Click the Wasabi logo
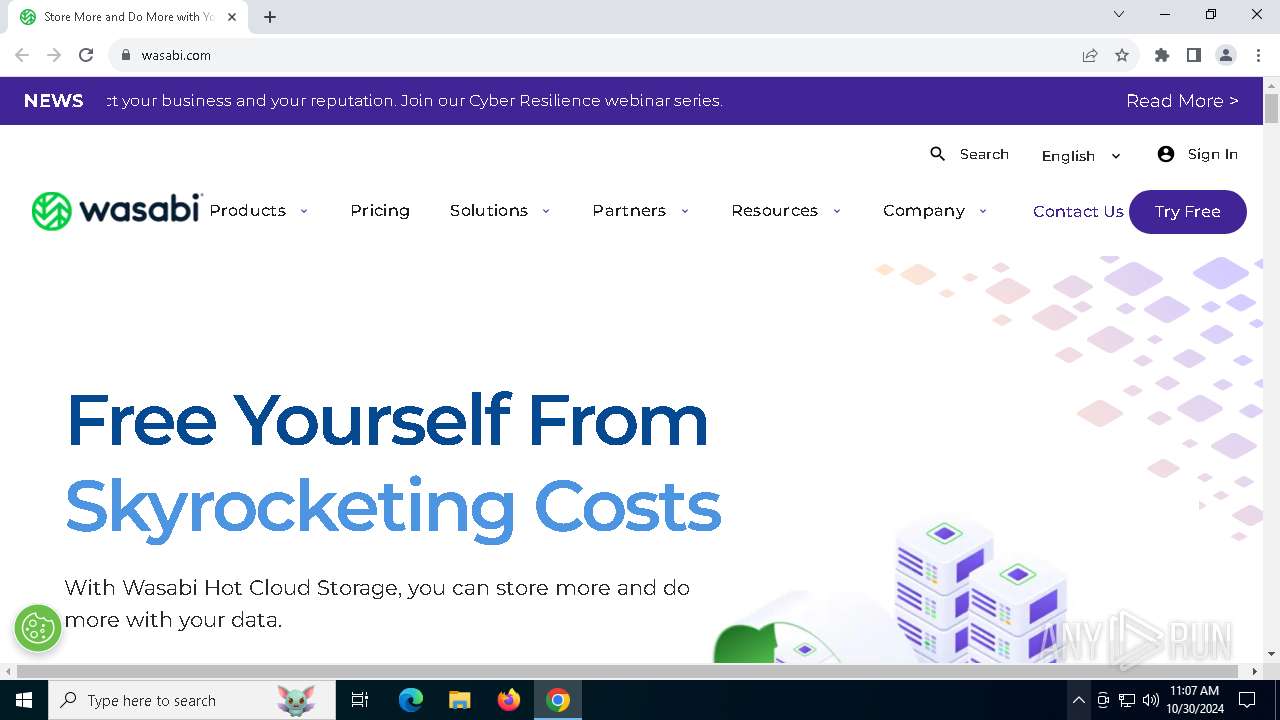 117,211
